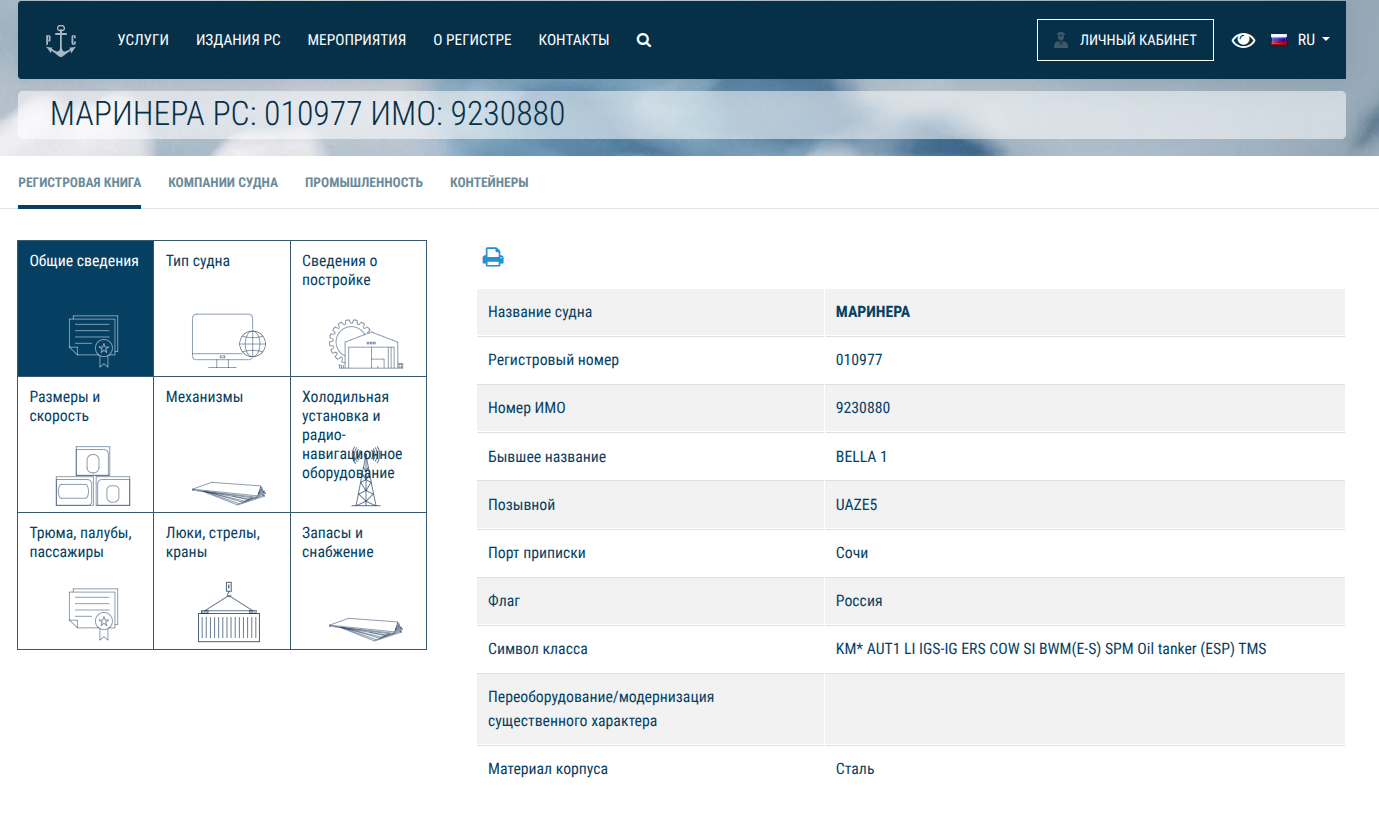Select the Тип судна tile
This screenshot has height=827, width=1379.
222,308
